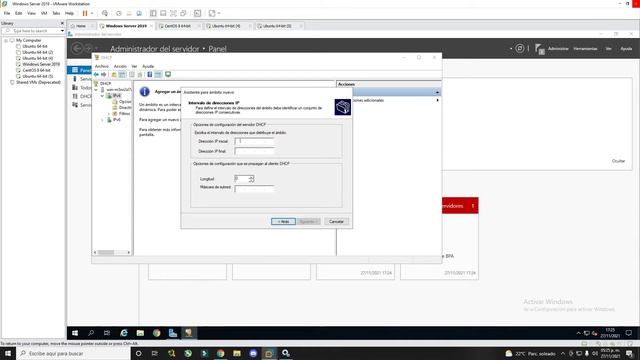The image size is (640, 360).
Task: Click the Cancelar button in the wizard
Action: click(x=336, y=221)
